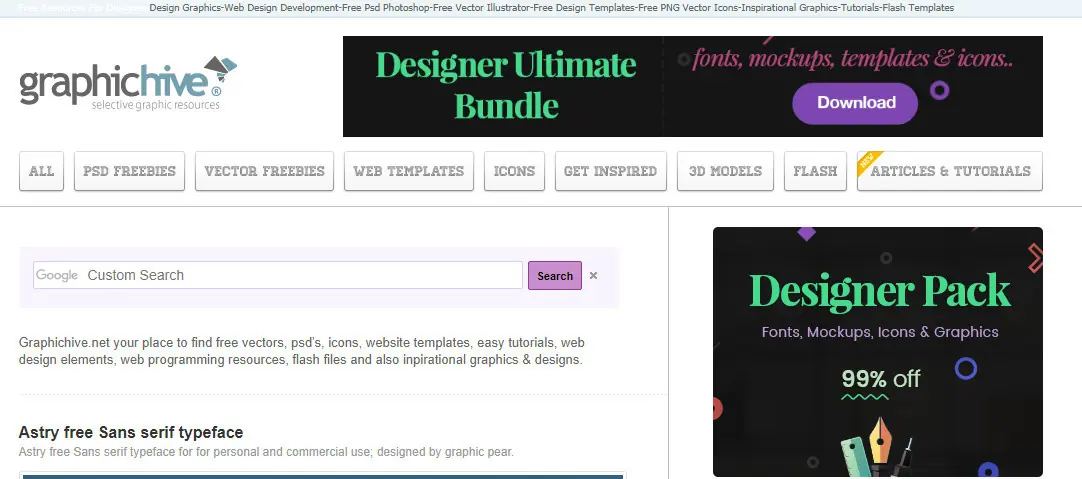Click the Astry typeface description line
The image size is (1082, 479).
(266, 453)
